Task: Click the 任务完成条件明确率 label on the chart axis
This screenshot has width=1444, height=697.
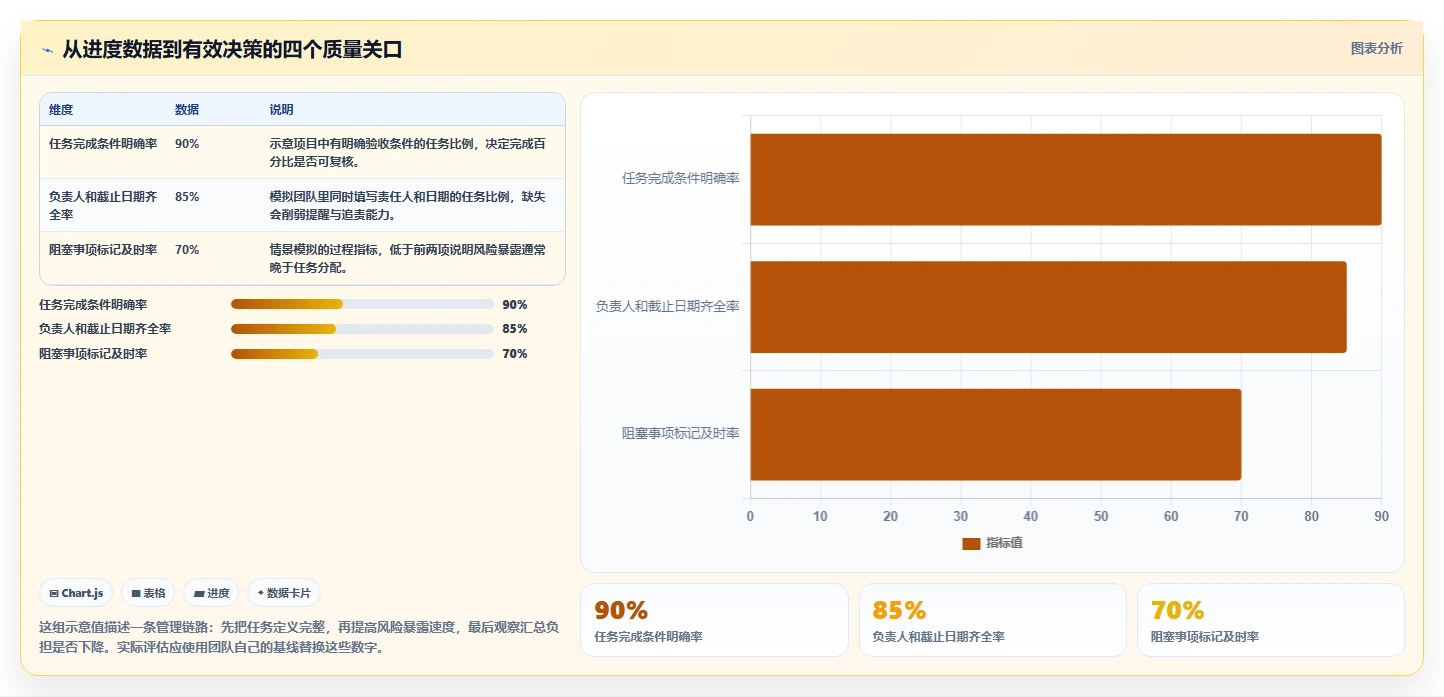Action: pyautogui.click(x=681, y=179)
